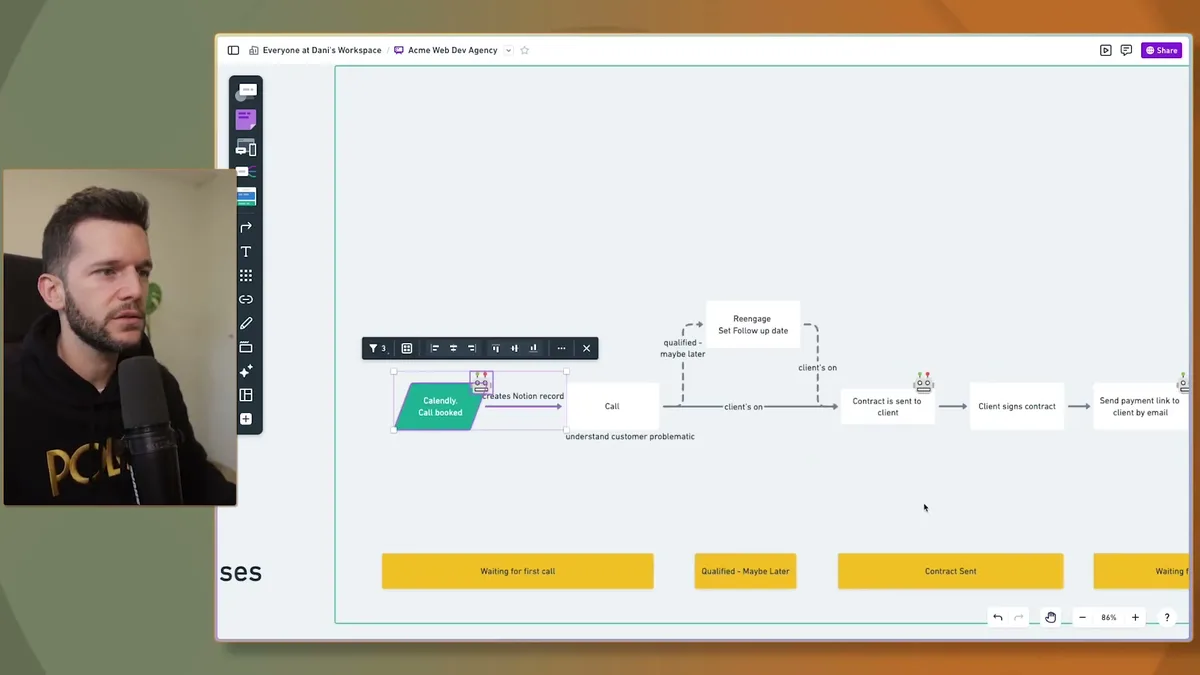Image resolution: width=1200 pixels, height=675 pixels.
Task: Activate the hand pan tool near zoom controls
Action: click(x=1050, y=617)
